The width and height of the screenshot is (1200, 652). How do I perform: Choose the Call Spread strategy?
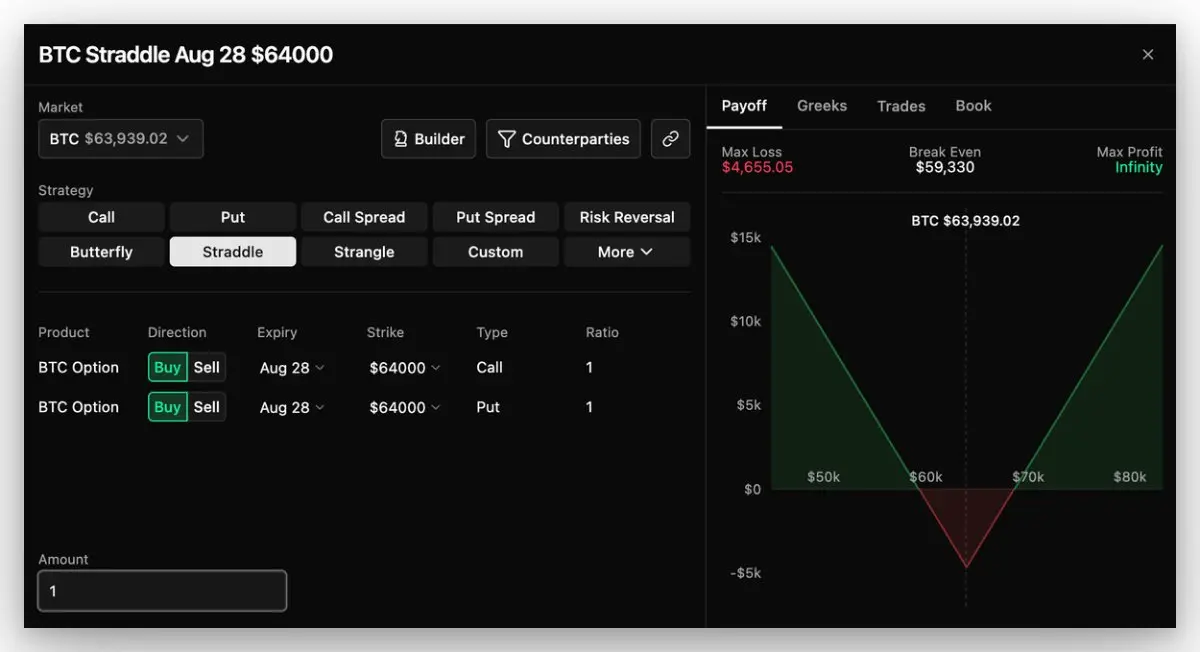(364, 217)
